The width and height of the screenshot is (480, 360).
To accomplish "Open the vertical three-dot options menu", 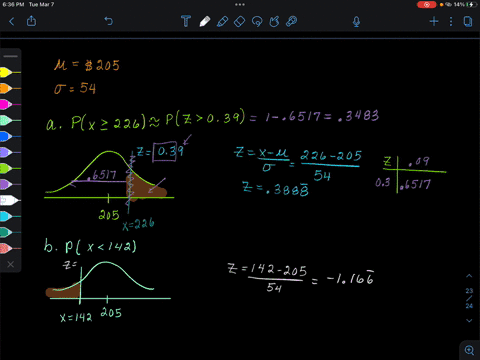I will click(451, 22).
